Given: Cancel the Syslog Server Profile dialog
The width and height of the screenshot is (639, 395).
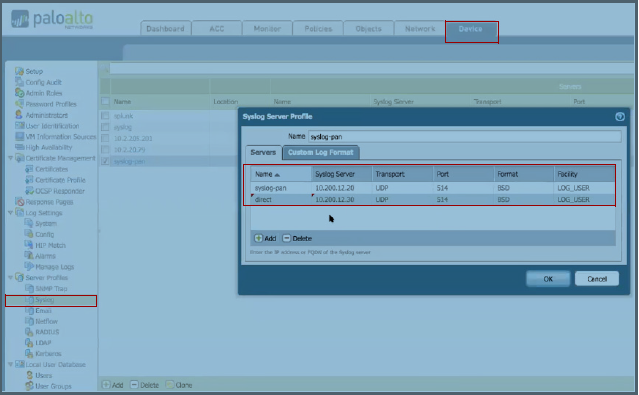Looking at the screenshot, I should (x=597, y=279).
